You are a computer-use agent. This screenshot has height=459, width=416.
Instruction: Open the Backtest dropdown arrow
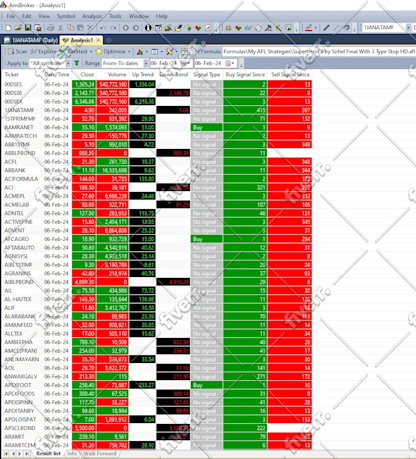pyautogui.click(x=91, y=52)
